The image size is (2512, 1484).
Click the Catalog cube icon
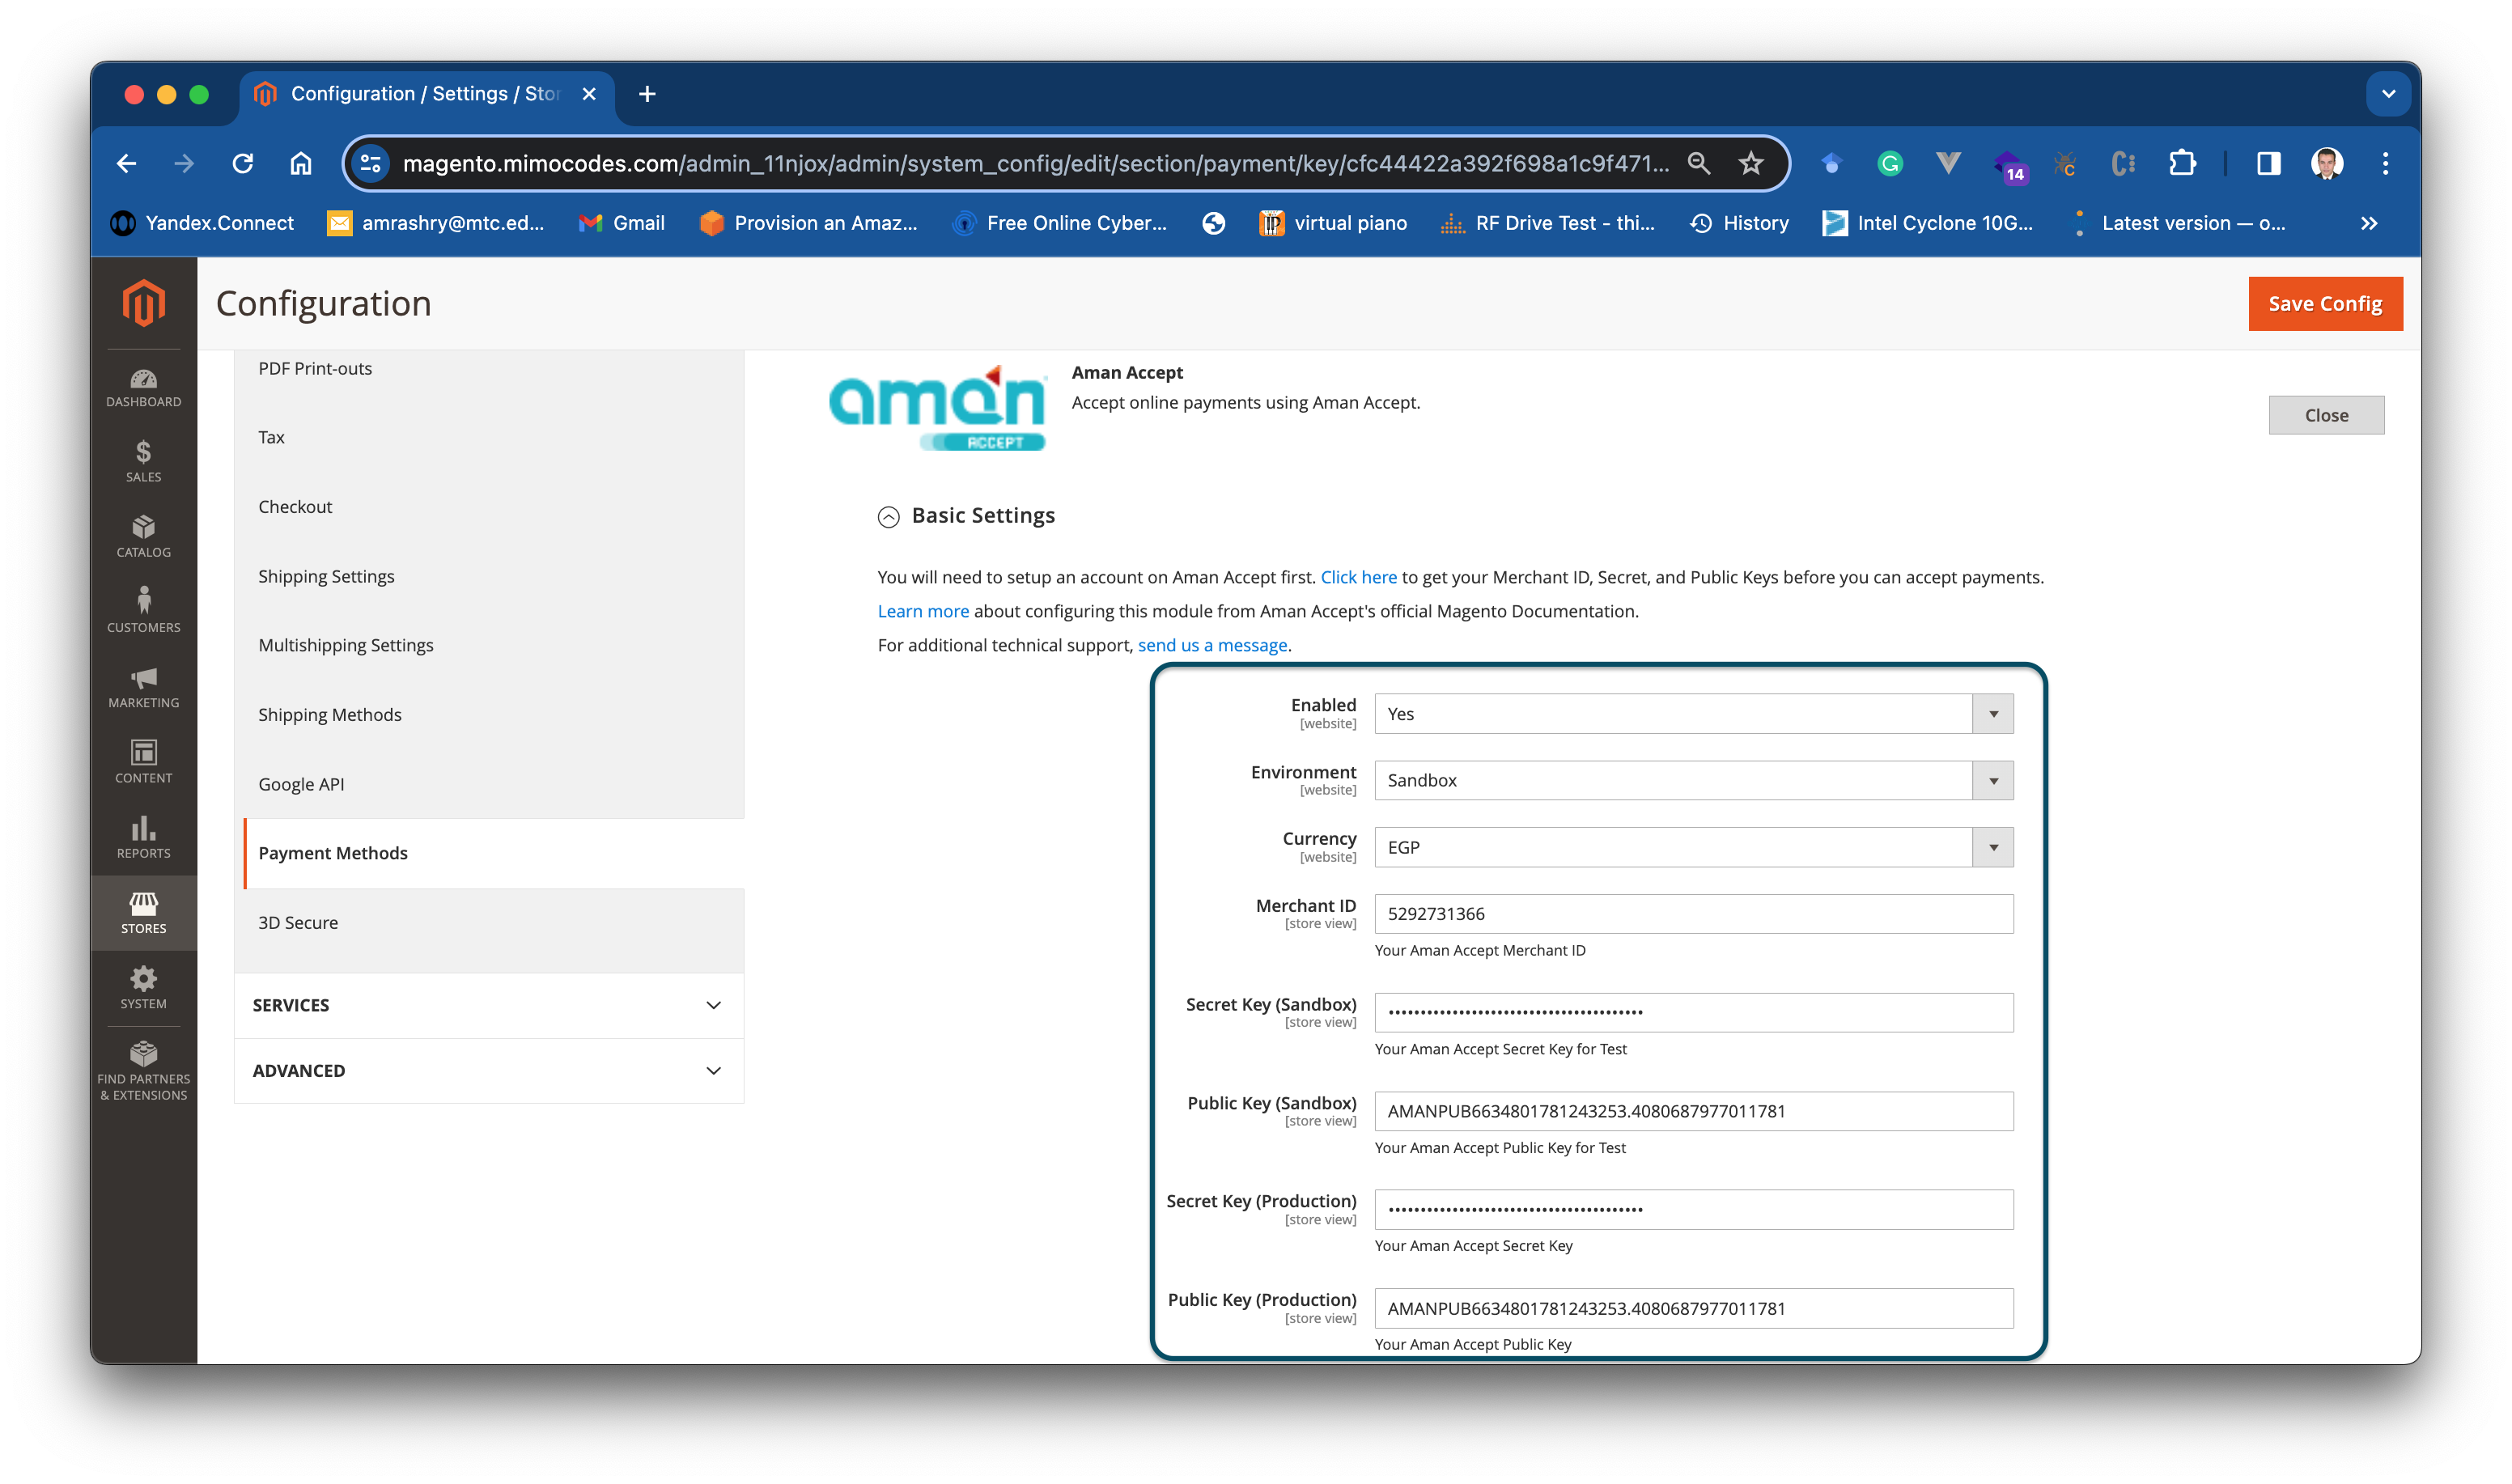click(x=143, y=536)
